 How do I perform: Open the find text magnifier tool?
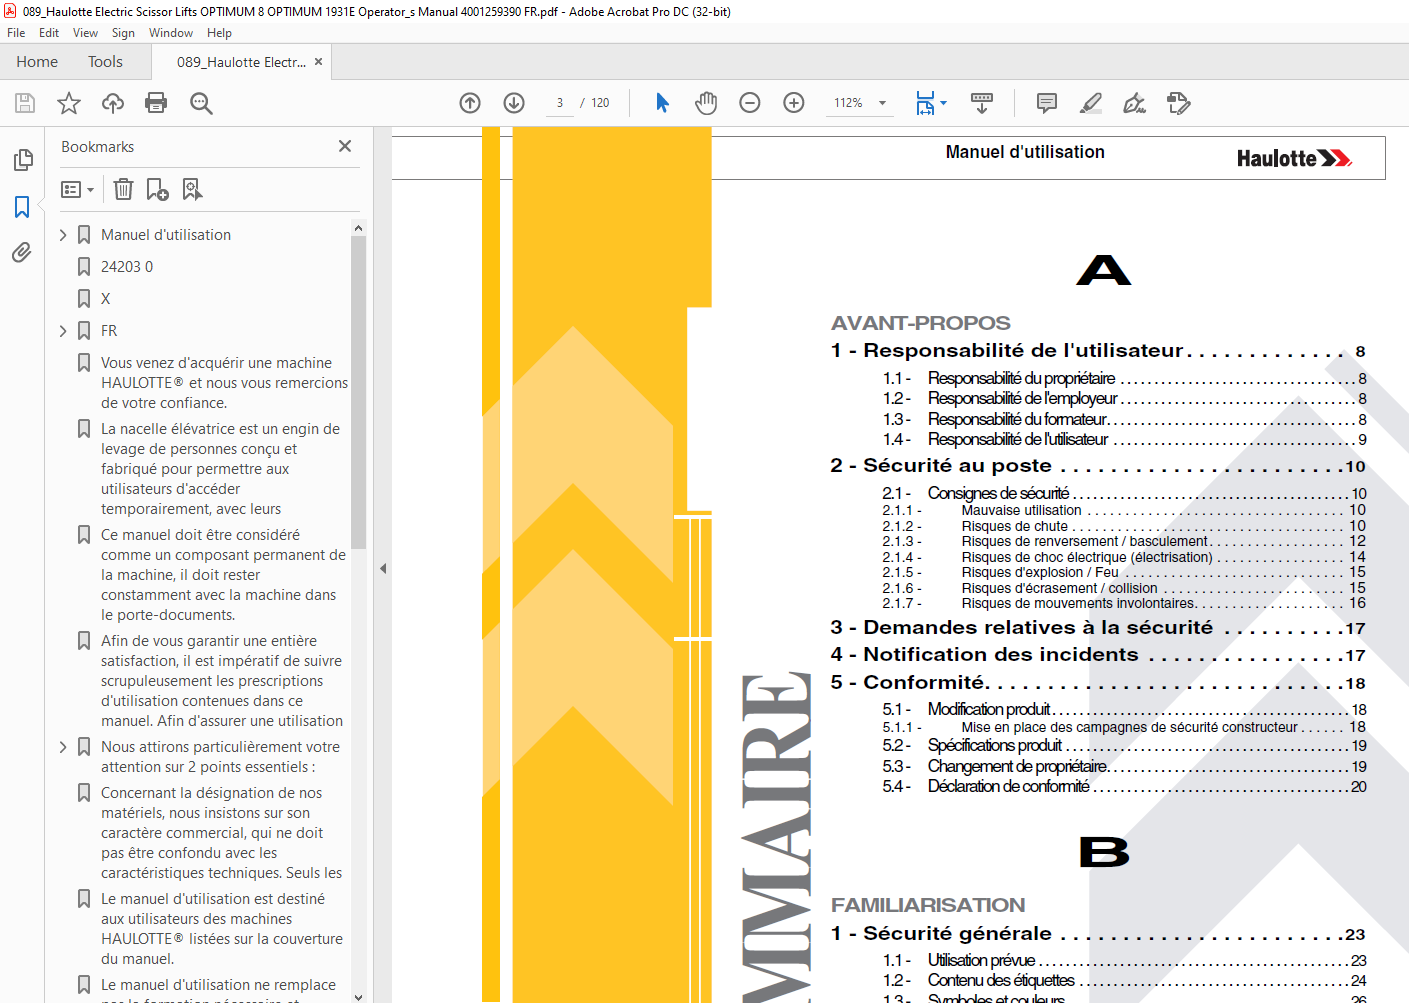(201, 103)
